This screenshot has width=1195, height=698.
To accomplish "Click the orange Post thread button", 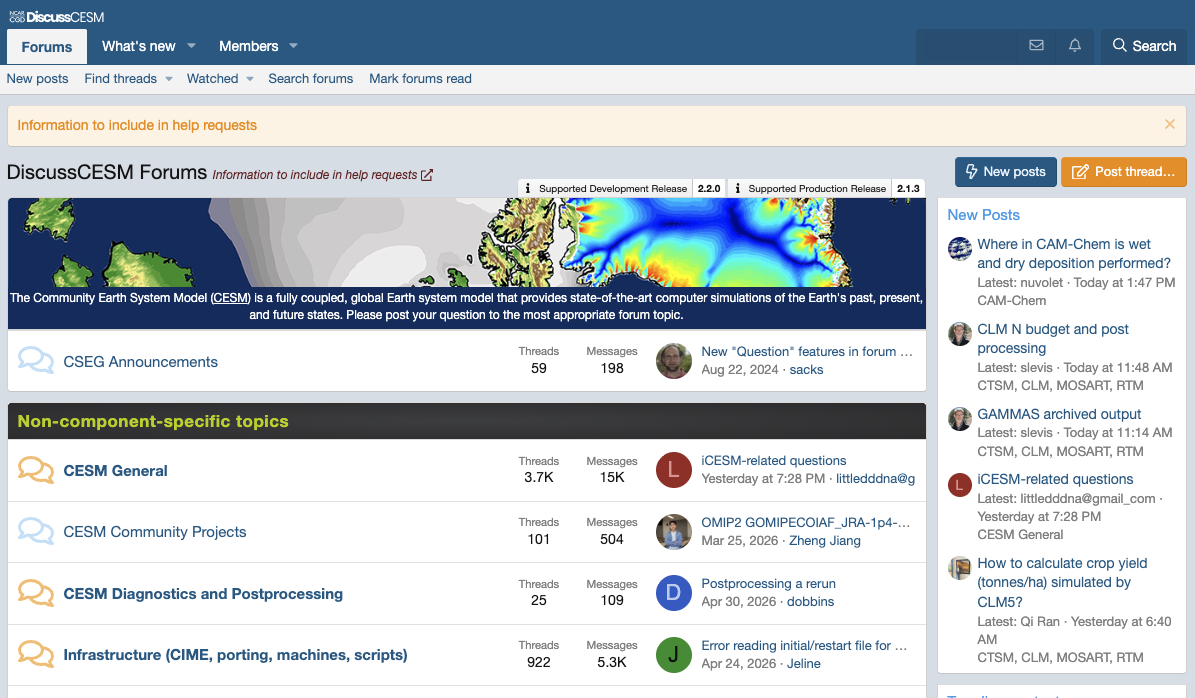I will (1123, 171).
